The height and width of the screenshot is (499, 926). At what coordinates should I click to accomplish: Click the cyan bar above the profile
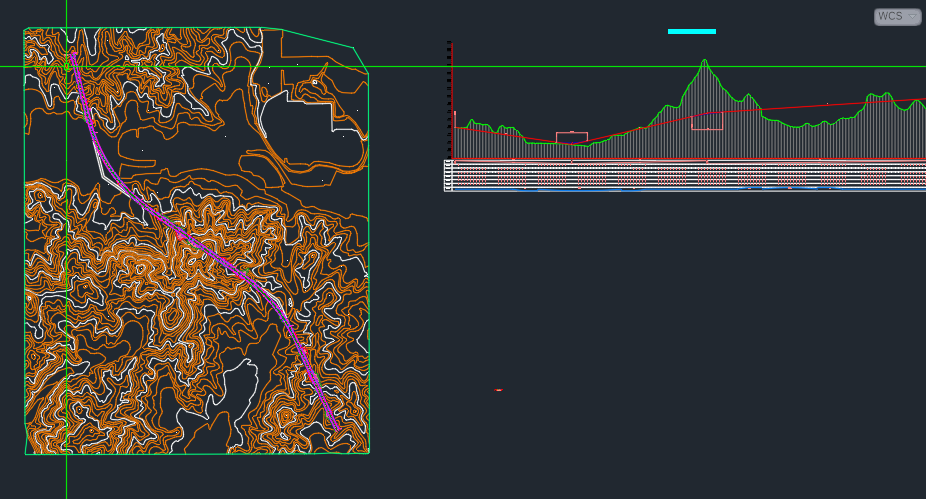click(x=691, y=31)
